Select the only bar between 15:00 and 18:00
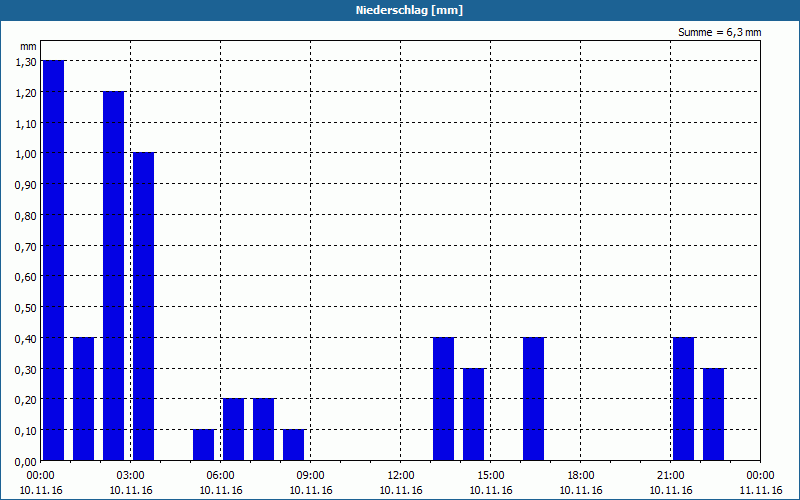 click(533, 399)
